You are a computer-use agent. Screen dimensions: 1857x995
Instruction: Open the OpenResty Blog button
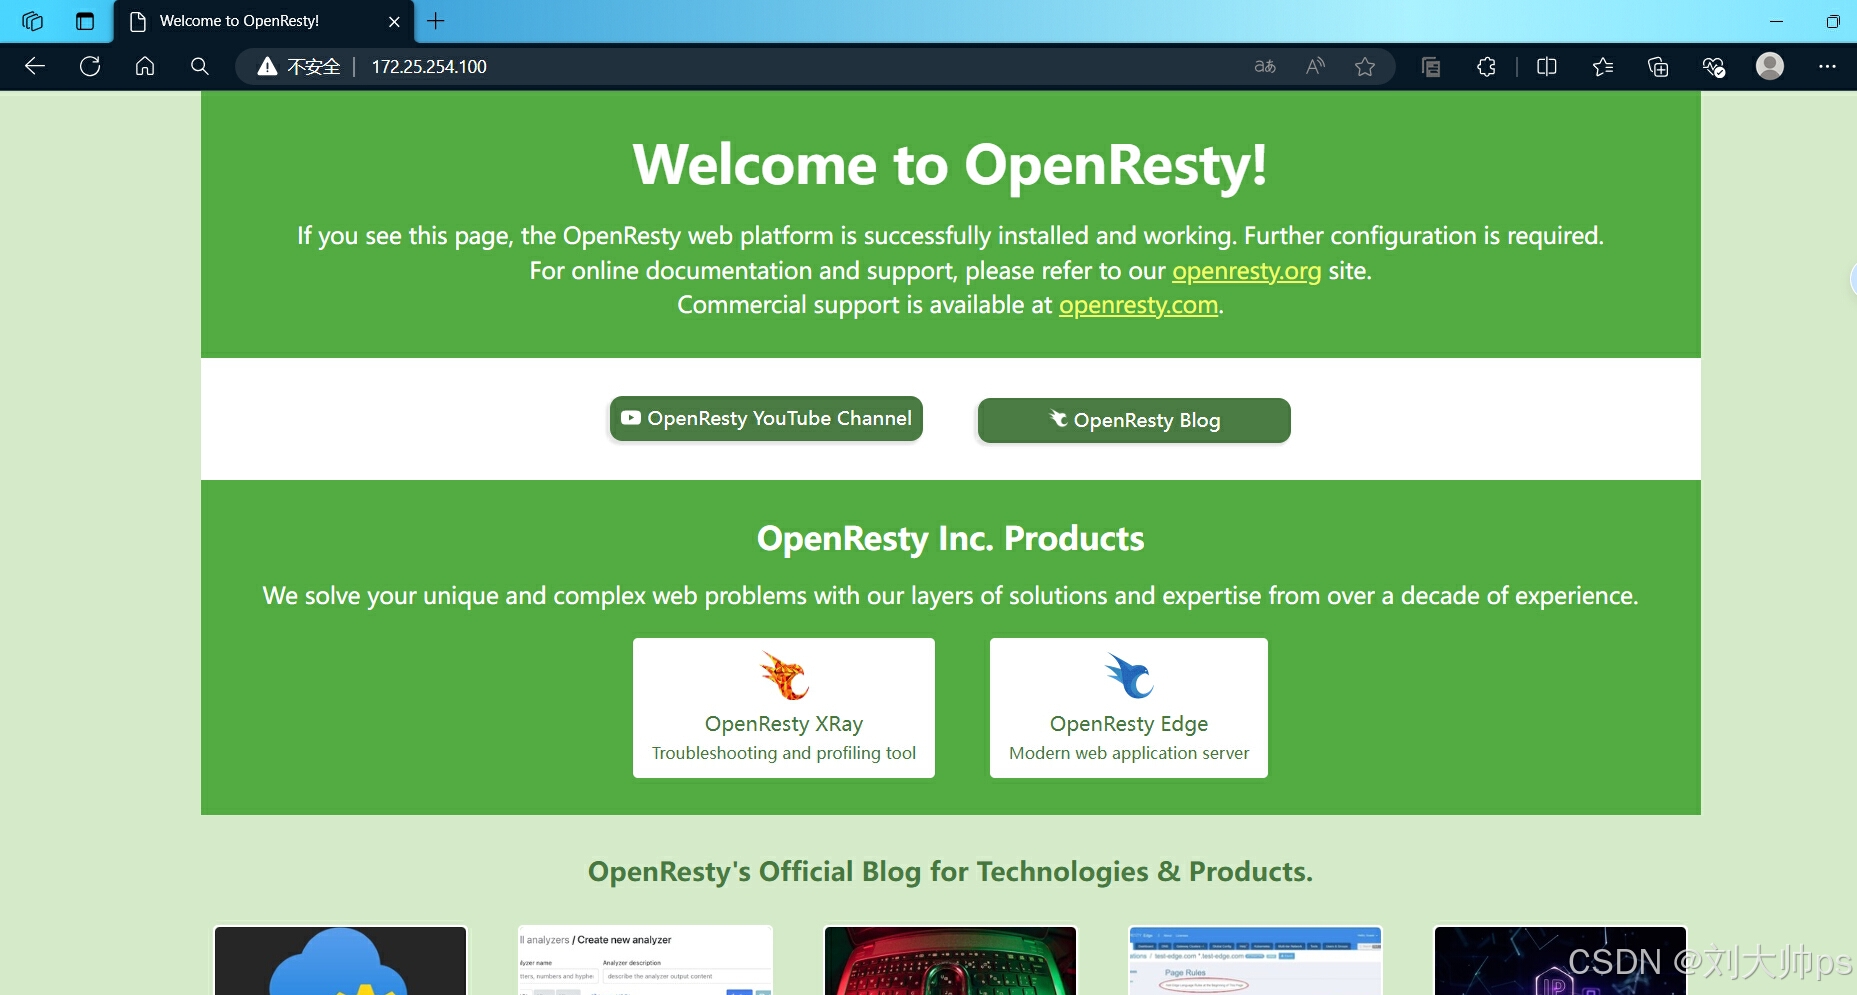tap(1134, 420)
